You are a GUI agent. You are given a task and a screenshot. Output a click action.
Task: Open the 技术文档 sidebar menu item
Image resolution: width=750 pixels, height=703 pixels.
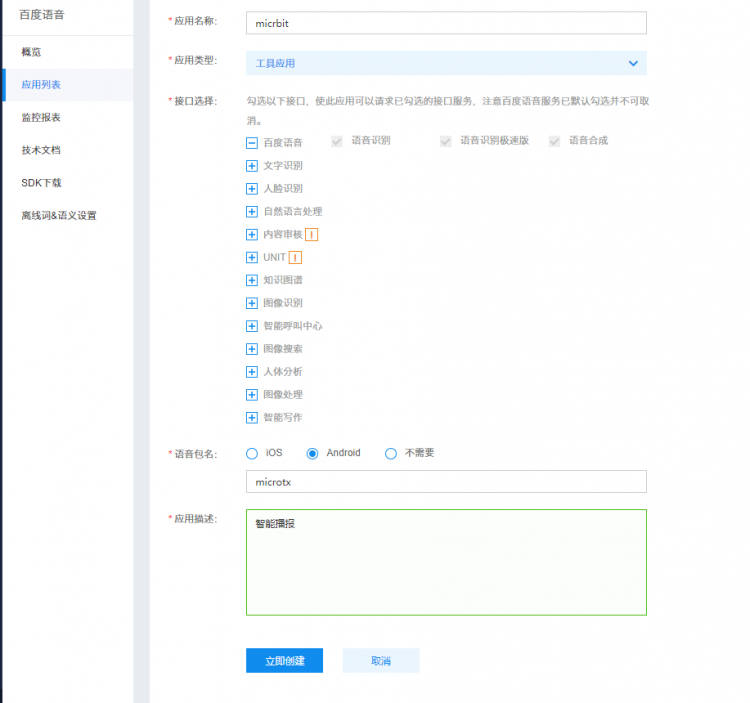(68, 150)
